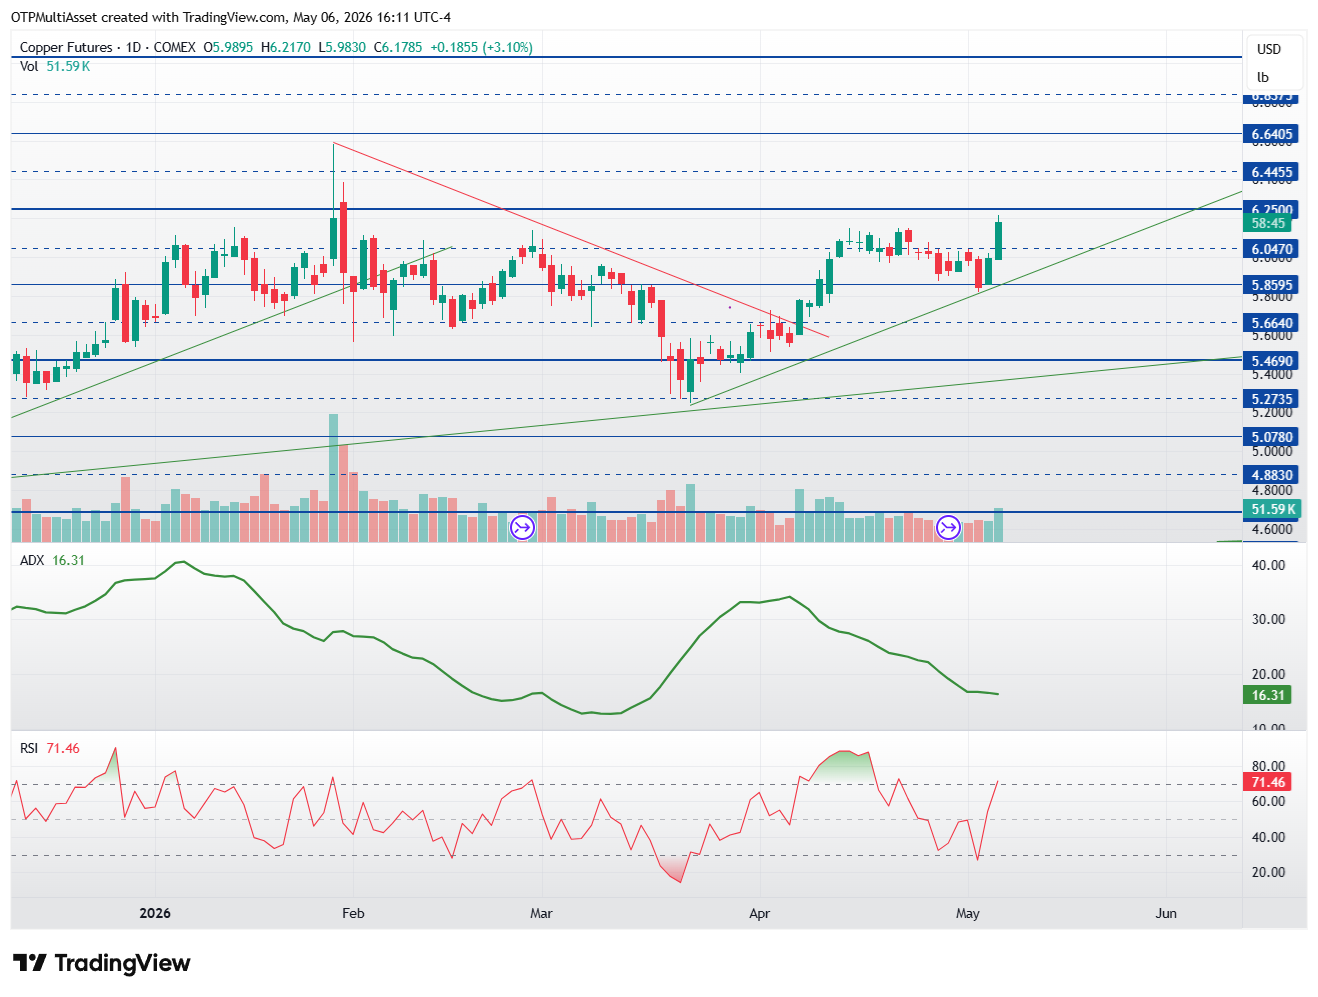Click the green 51.59K volume axis label

pyautogui.click(x=1271, y=509)
